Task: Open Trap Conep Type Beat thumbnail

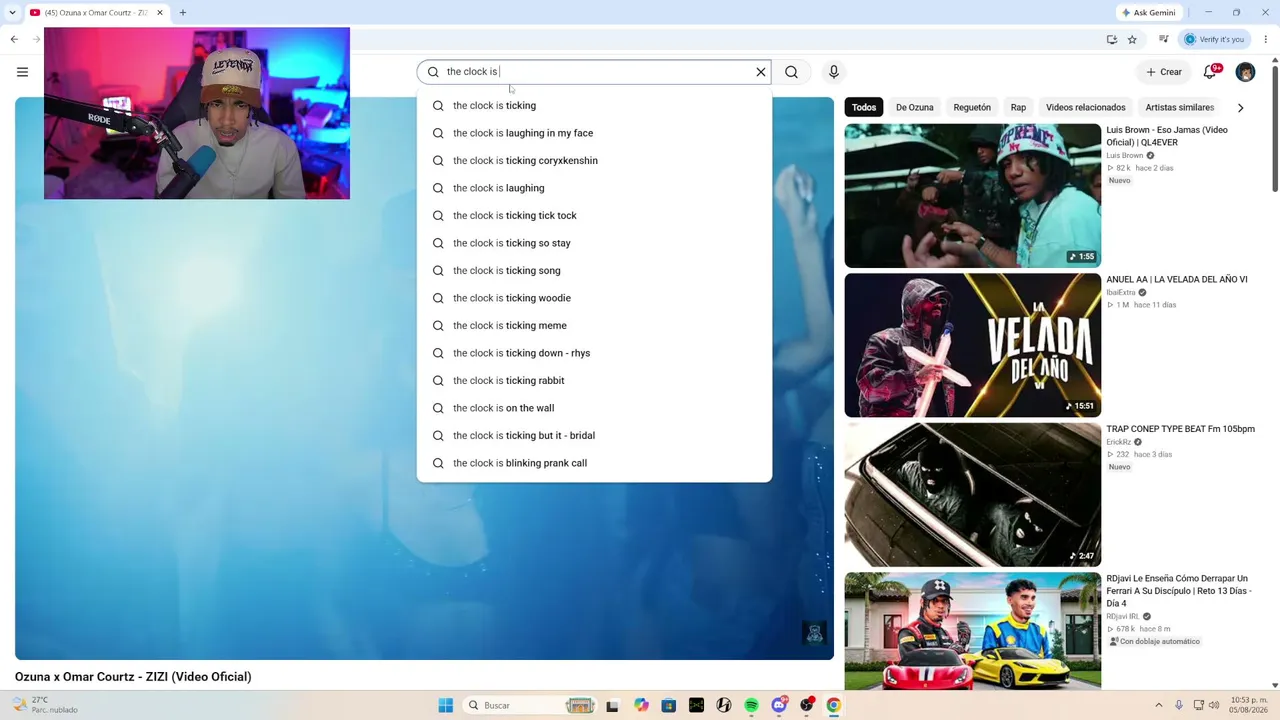Action: tap(972, 495)
